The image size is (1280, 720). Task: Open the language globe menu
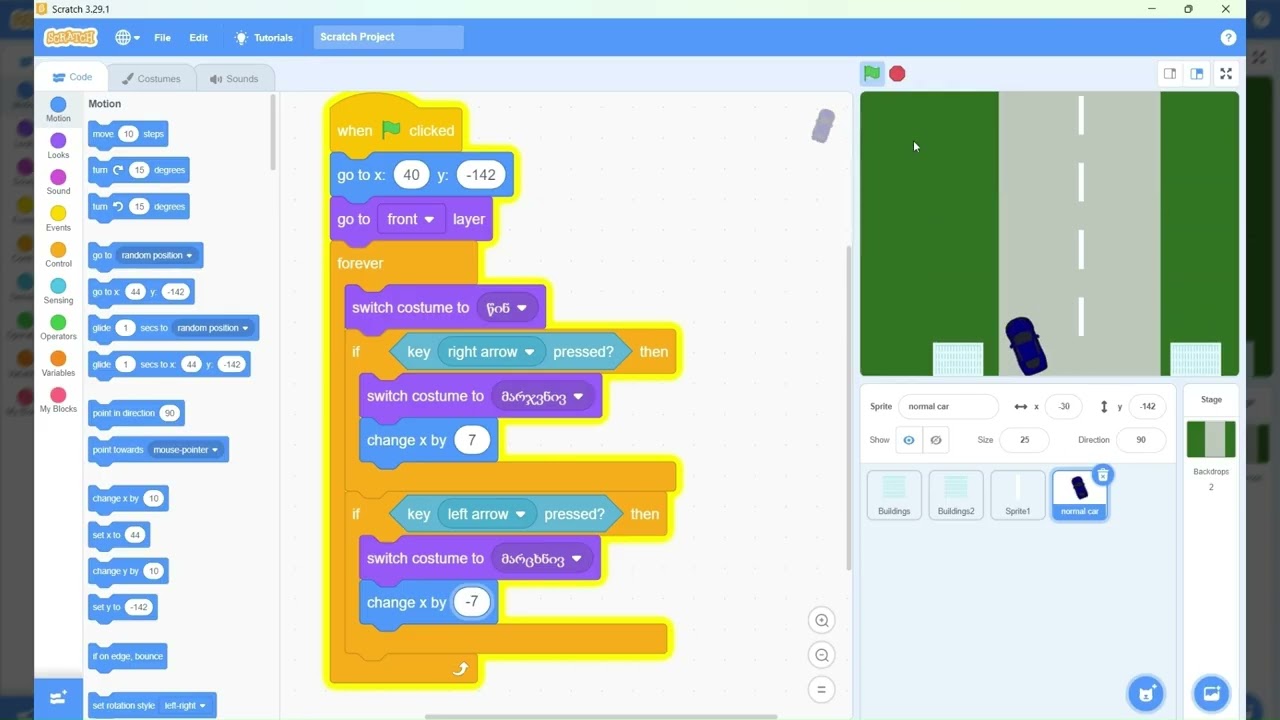pos(127,37)
